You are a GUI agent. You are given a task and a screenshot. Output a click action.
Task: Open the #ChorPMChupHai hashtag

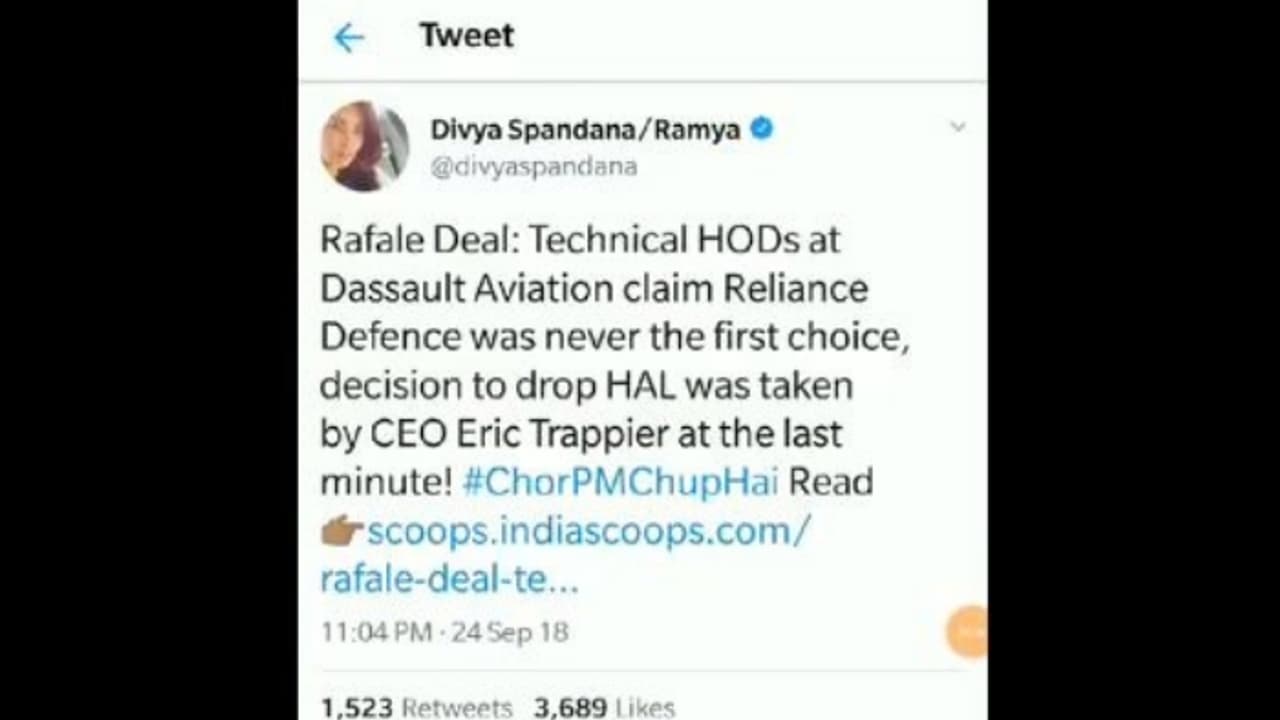(620, 482)
